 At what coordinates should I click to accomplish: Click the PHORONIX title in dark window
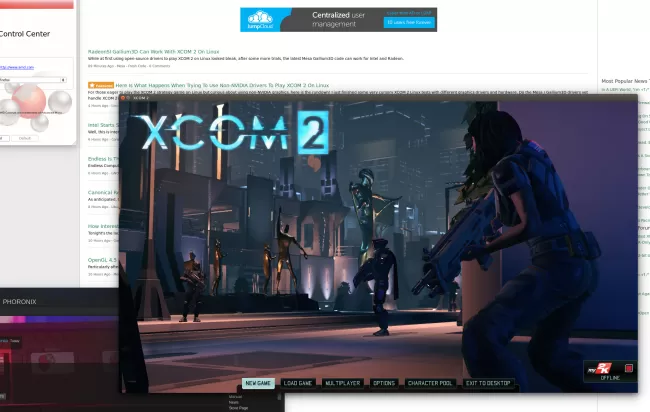(x=19, y=302)
